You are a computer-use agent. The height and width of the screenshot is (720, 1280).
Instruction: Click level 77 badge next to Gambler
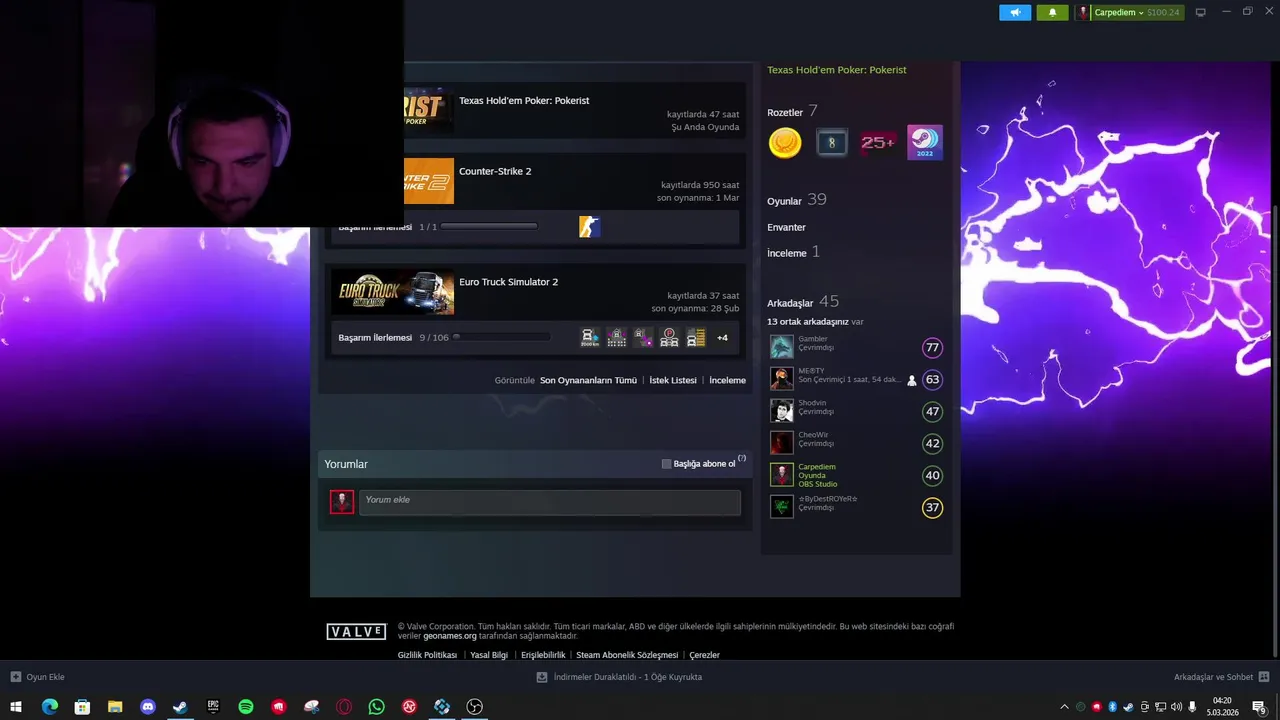click(x=932, y=348)
